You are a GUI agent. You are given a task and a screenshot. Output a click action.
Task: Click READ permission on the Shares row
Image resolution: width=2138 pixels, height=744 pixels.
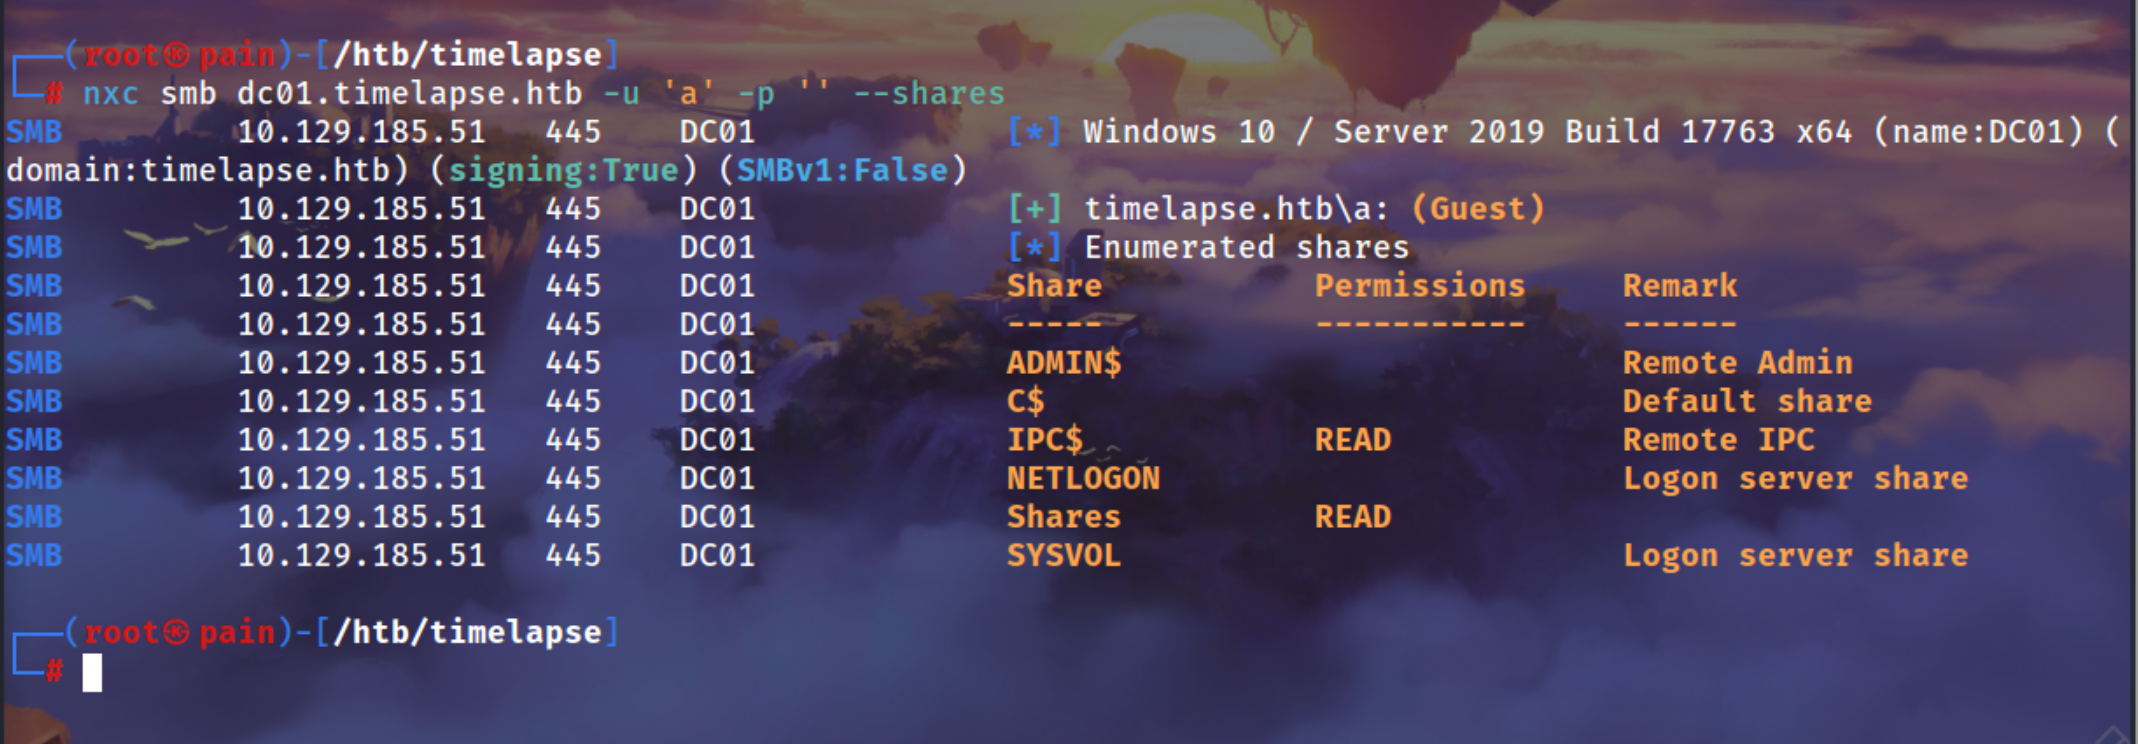[1352, 517]
